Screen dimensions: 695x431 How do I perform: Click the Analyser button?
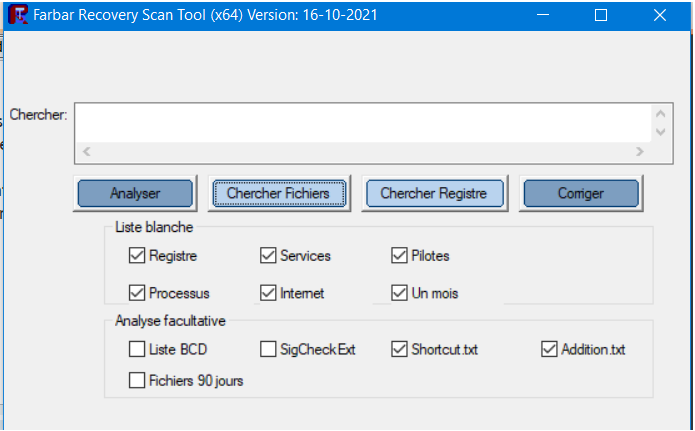coord(135,193)
